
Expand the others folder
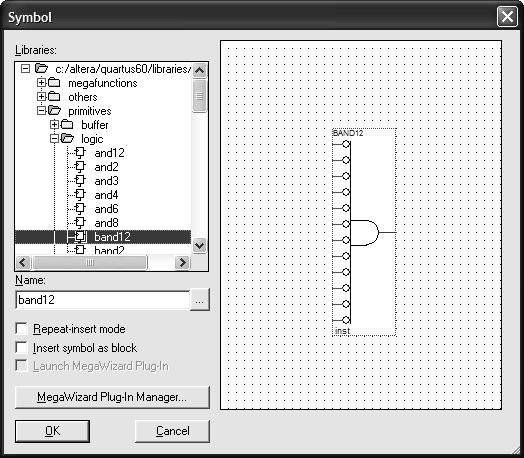point(41,97)
